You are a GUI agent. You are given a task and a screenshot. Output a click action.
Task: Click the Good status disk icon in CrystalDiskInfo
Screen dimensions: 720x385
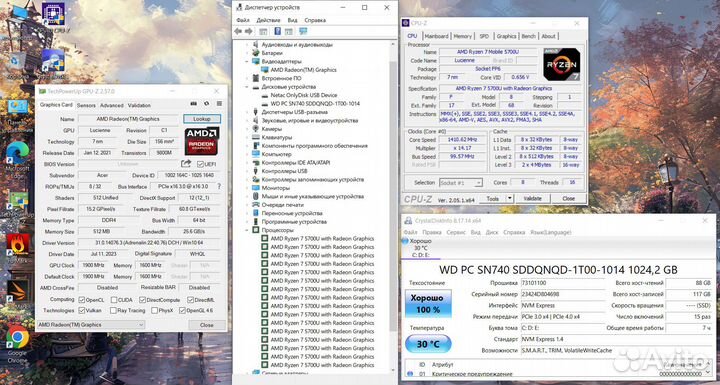point(405,241)
